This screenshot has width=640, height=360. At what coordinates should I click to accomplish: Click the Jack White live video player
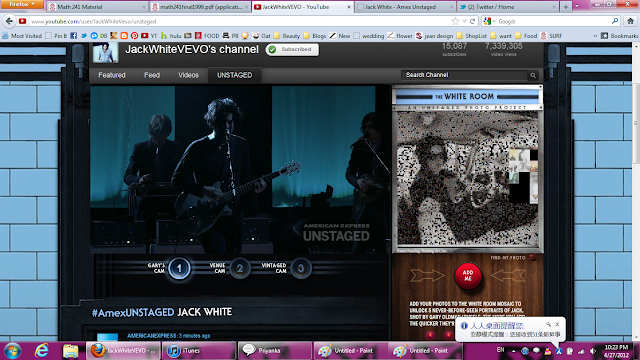coord(239,169)
